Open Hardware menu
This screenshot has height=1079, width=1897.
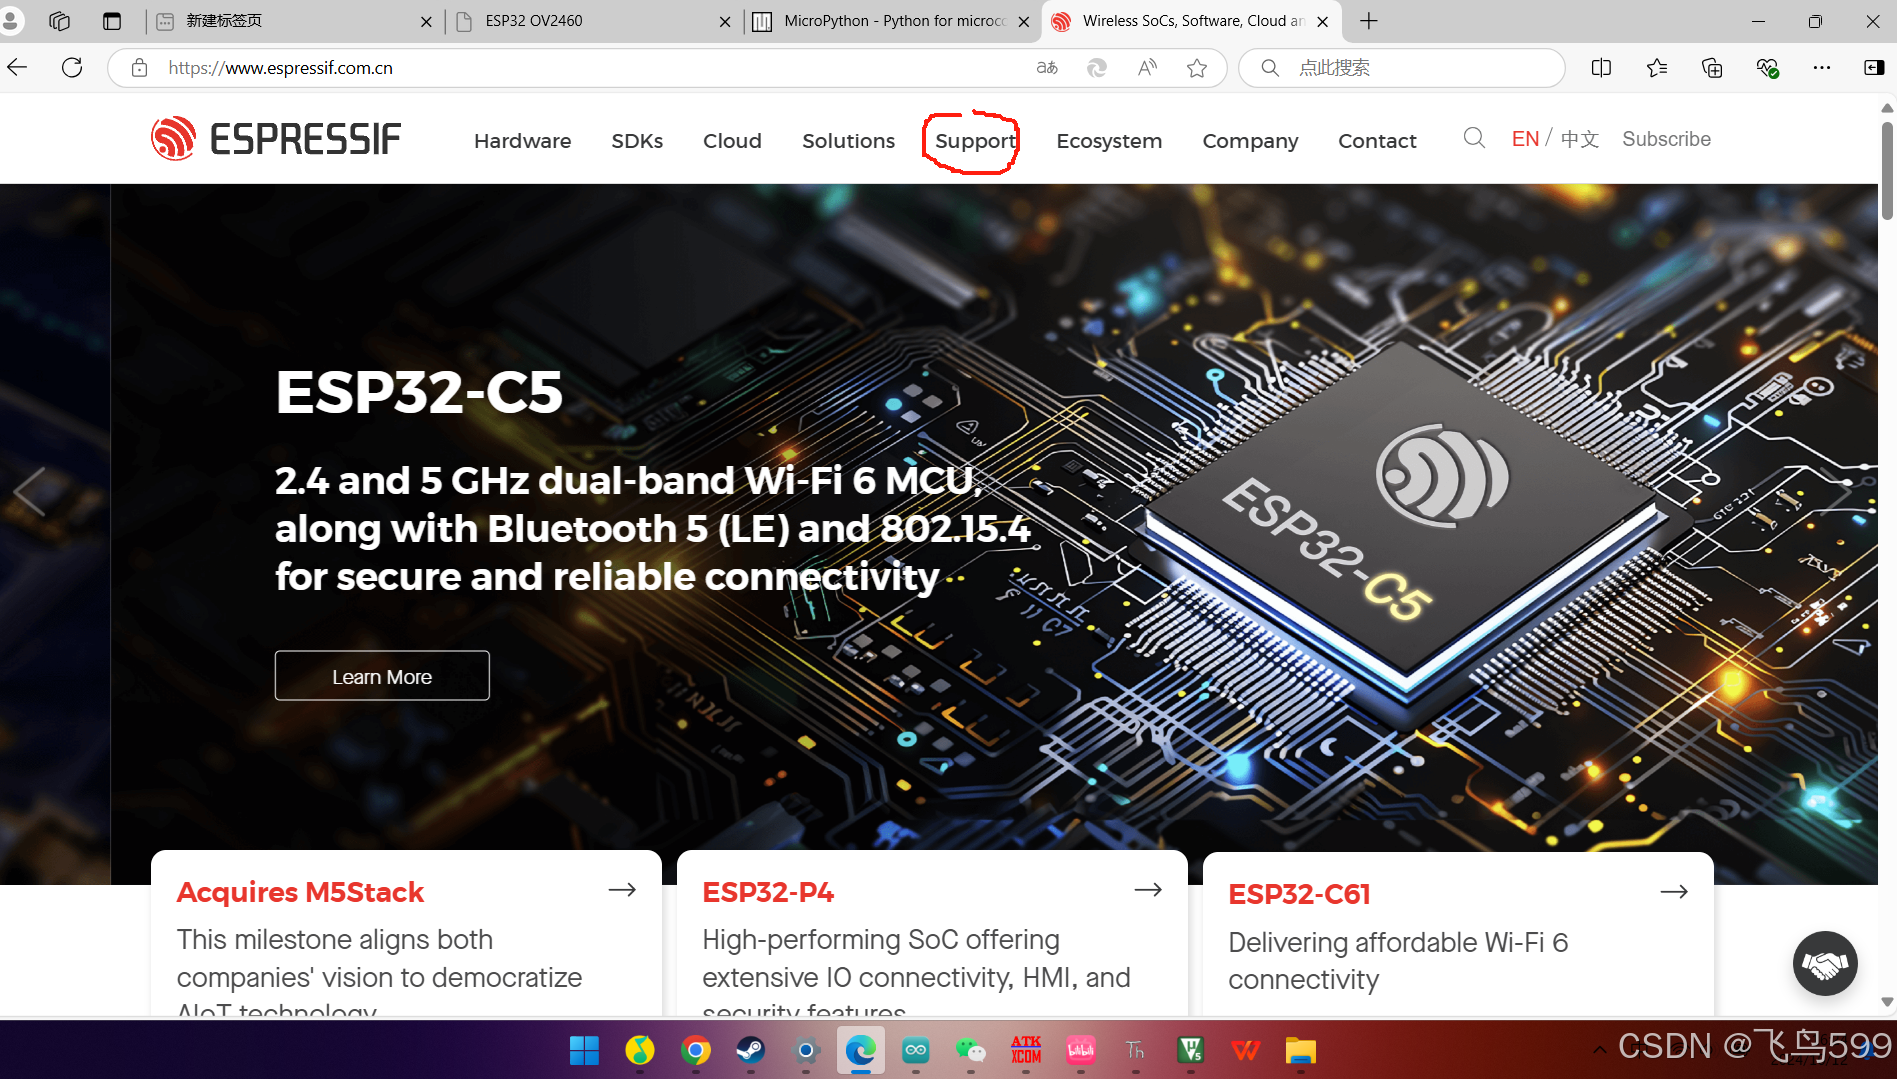[522, 141]
